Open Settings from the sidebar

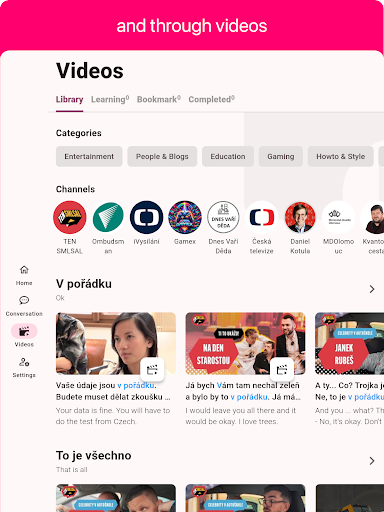24,367
